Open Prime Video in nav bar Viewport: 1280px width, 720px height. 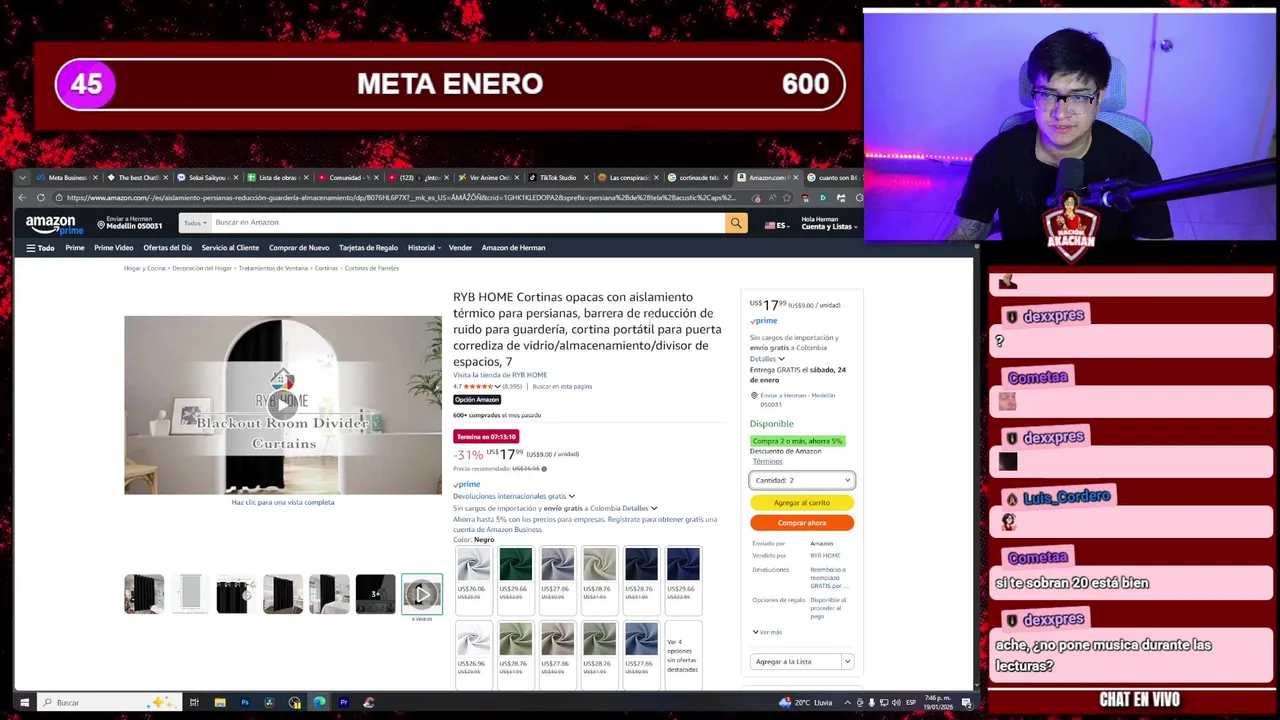point(113,248)
